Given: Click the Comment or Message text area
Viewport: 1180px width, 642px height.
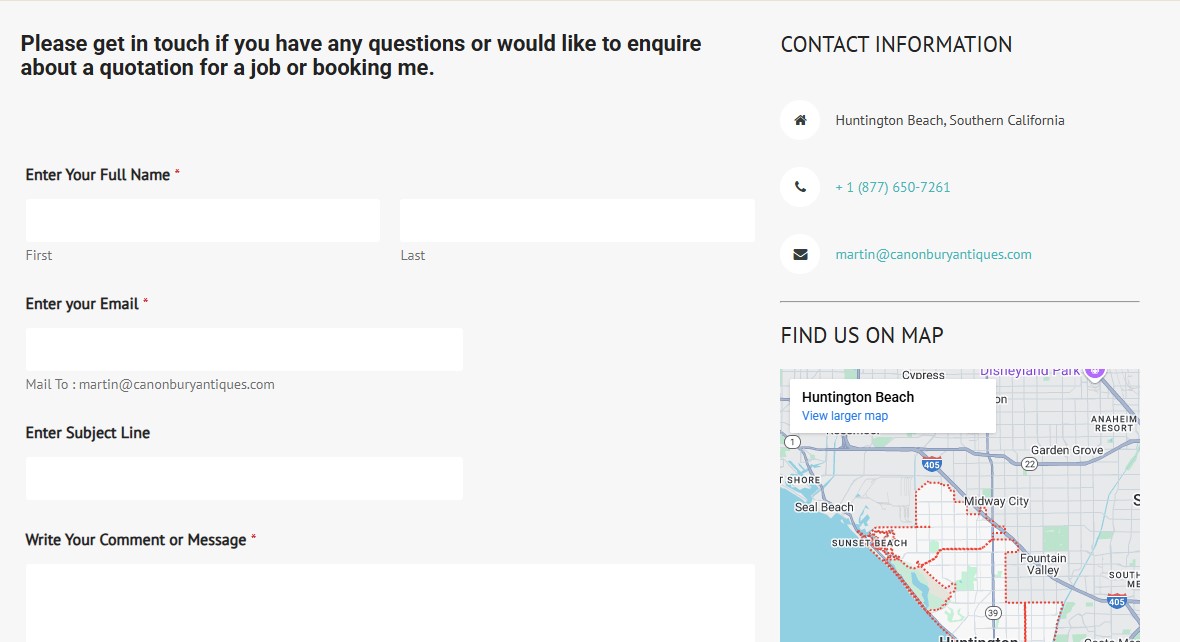Looking at the screenshot, I should [390, 602].
